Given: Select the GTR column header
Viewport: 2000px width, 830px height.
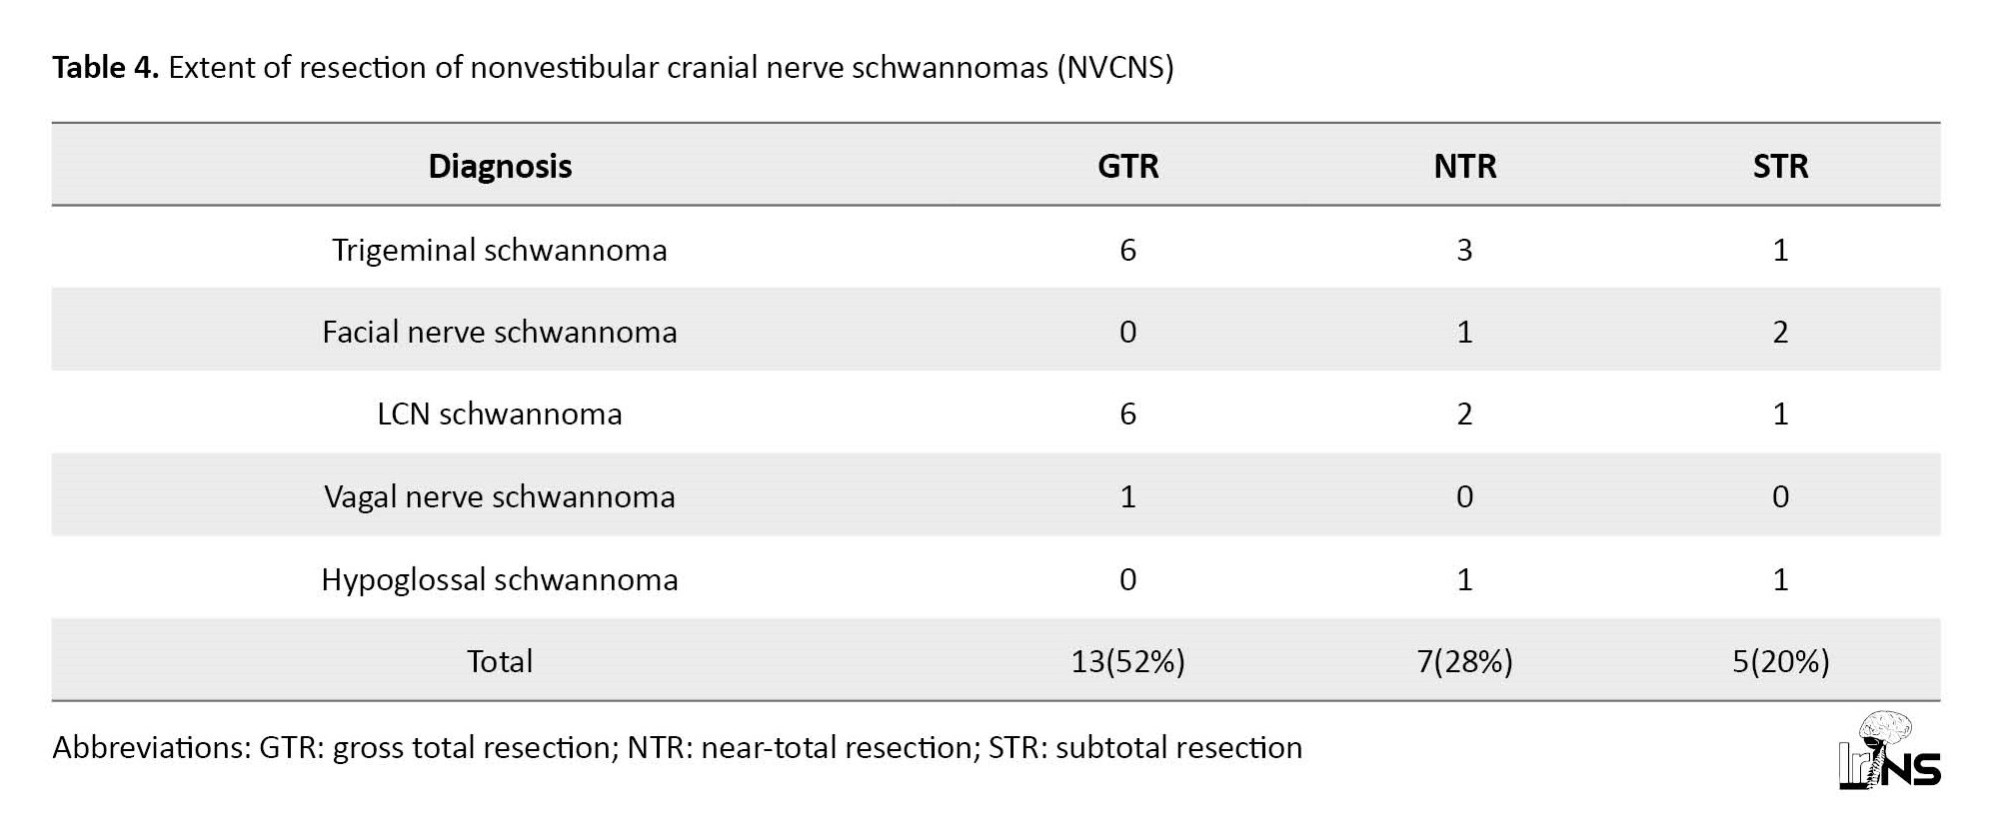Looking at the screenshot, I should [x=1128, y=166].
